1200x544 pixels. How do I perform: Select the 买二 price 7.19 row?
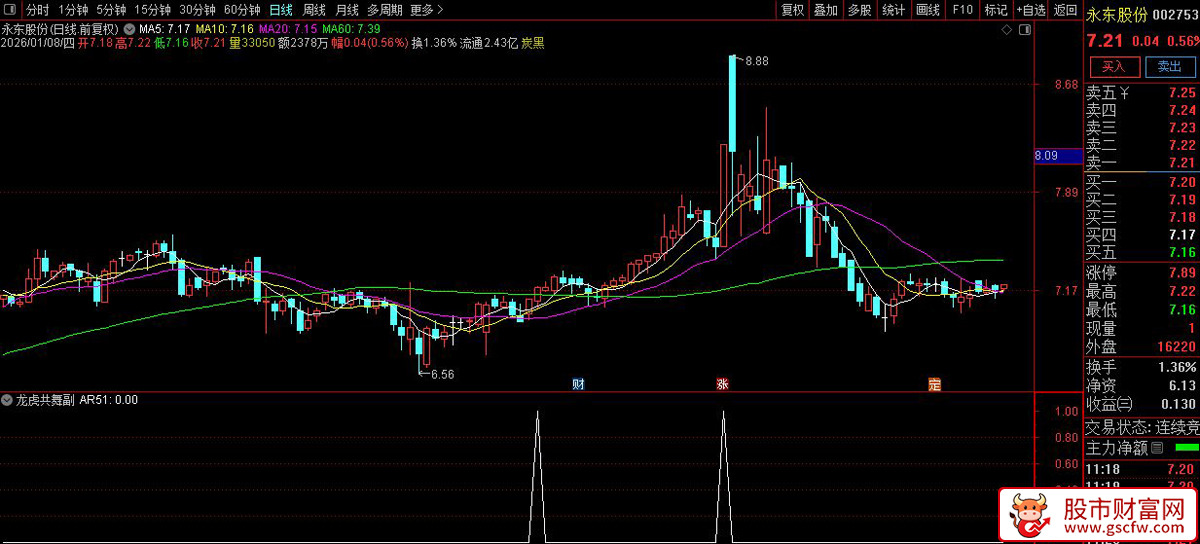point(1142,199)
